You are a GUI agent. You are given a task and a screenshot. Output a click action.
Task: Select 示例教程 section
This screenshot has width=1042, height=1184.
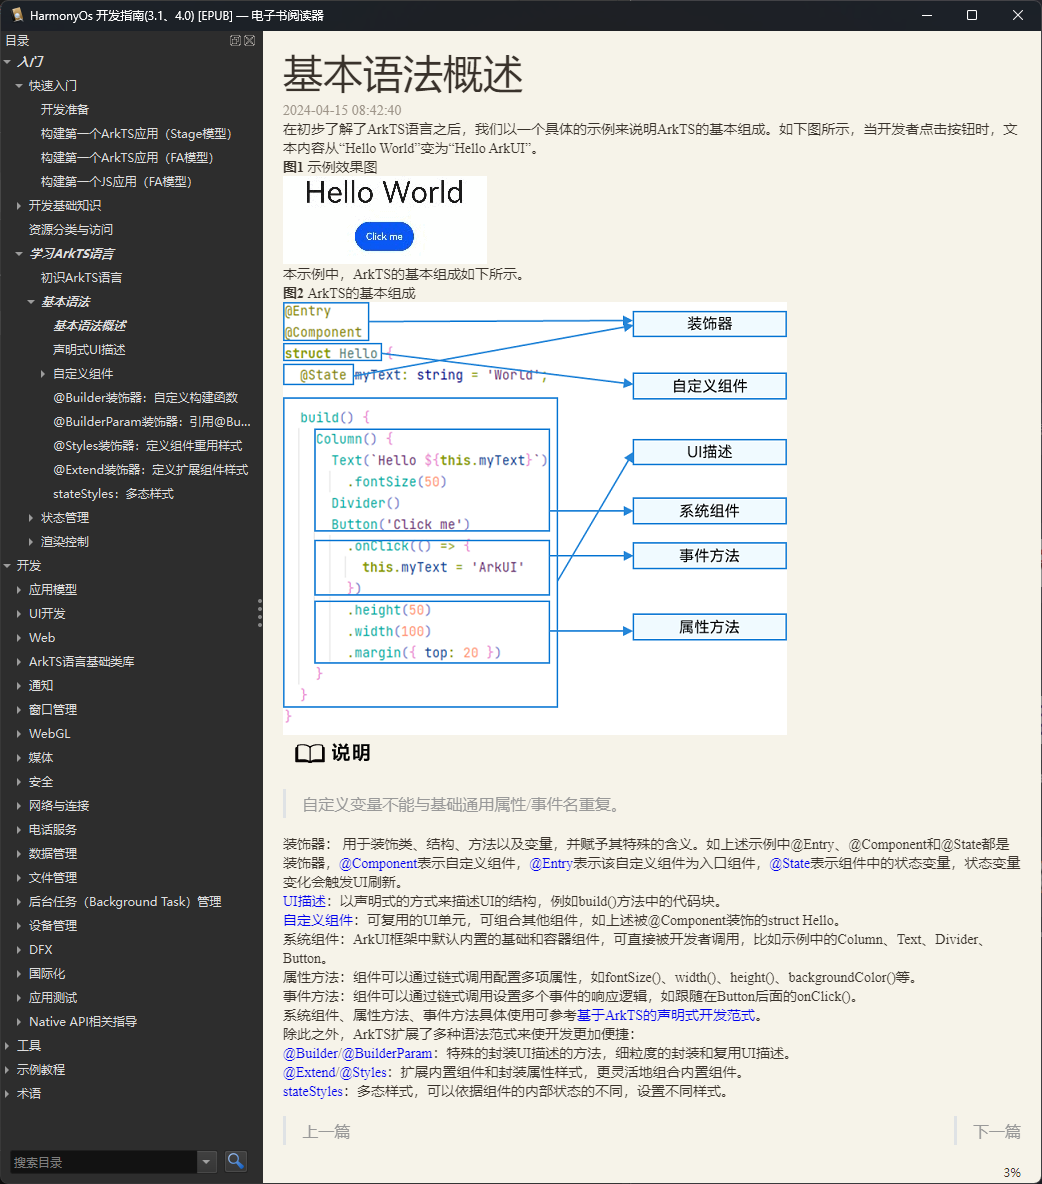pos(41,1070)
